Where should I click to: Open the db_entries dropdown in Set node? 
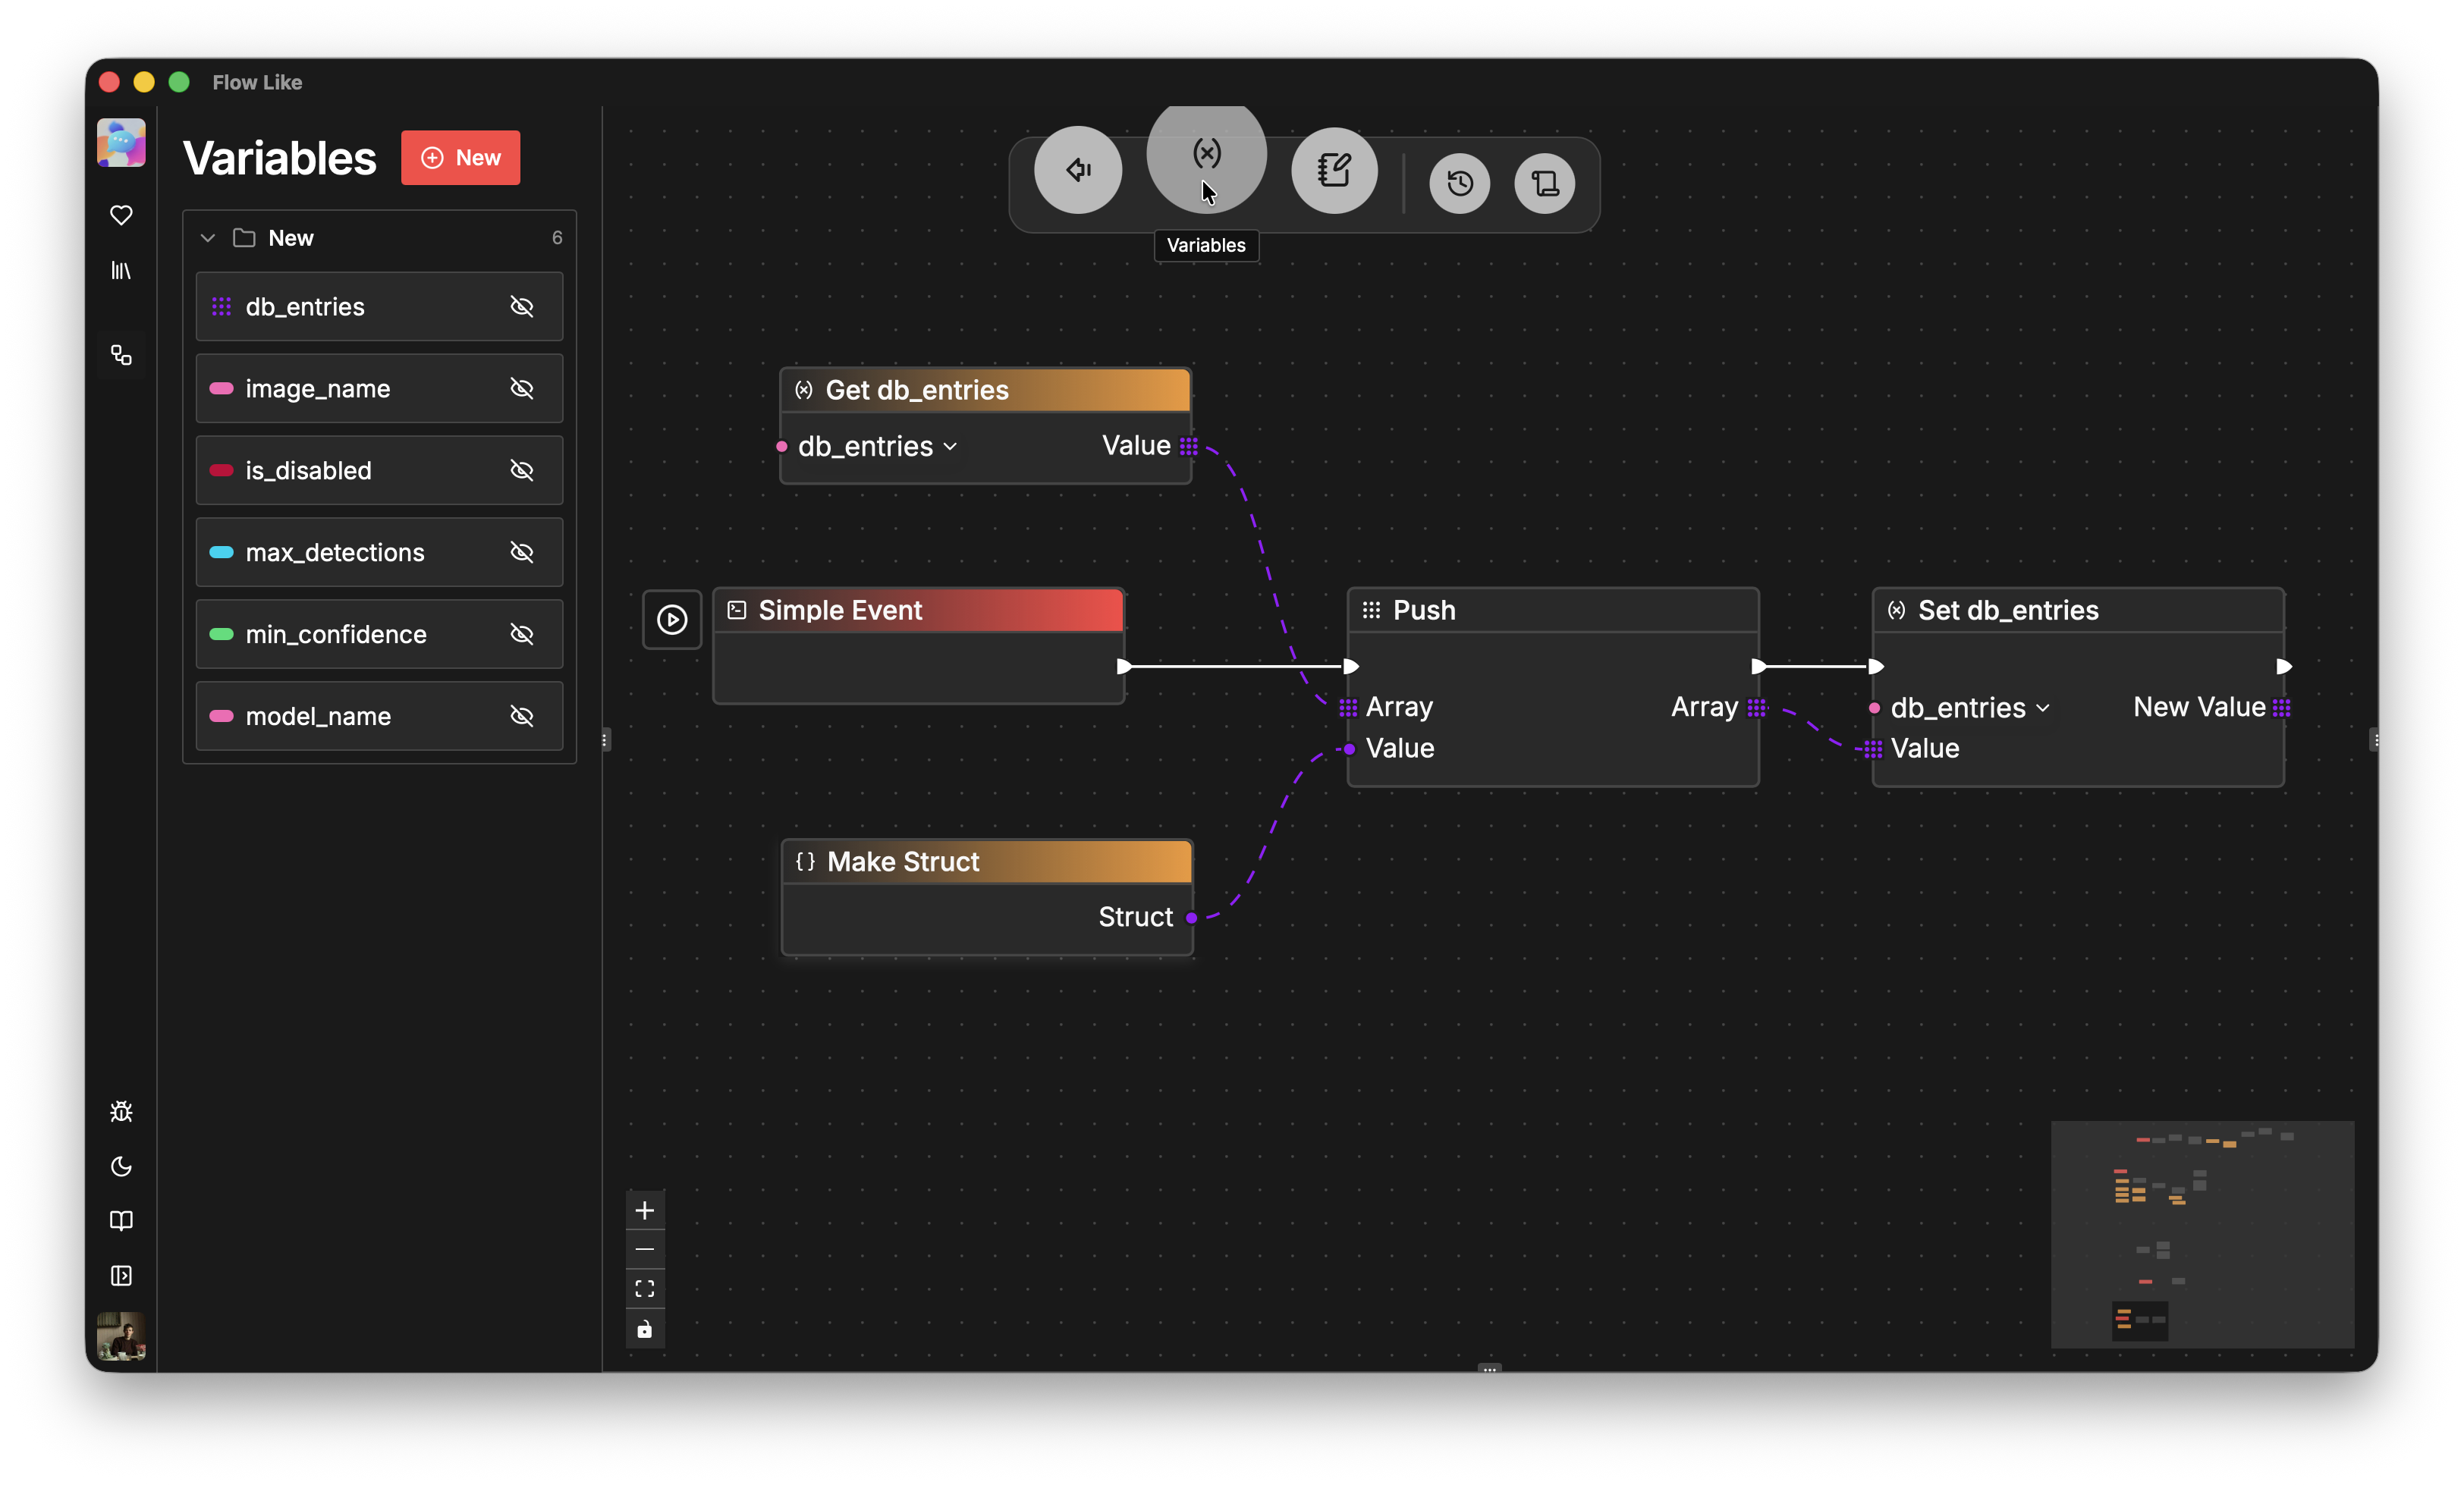coord(2043,707)
